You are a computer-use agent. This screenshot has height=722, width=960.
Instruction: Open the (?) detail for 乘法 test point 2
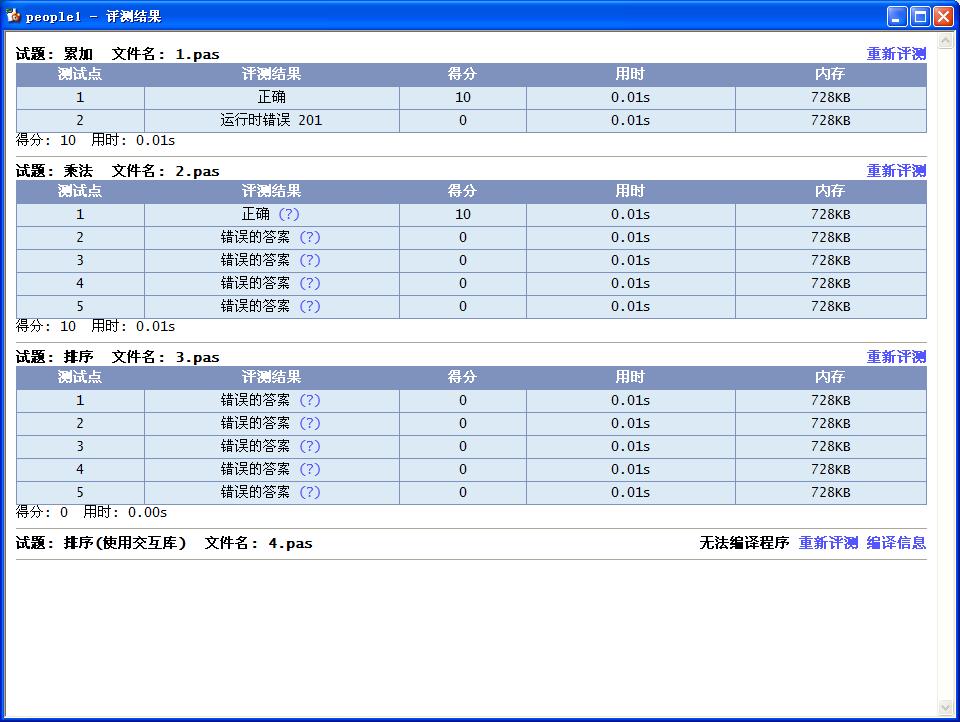(310, 237)
